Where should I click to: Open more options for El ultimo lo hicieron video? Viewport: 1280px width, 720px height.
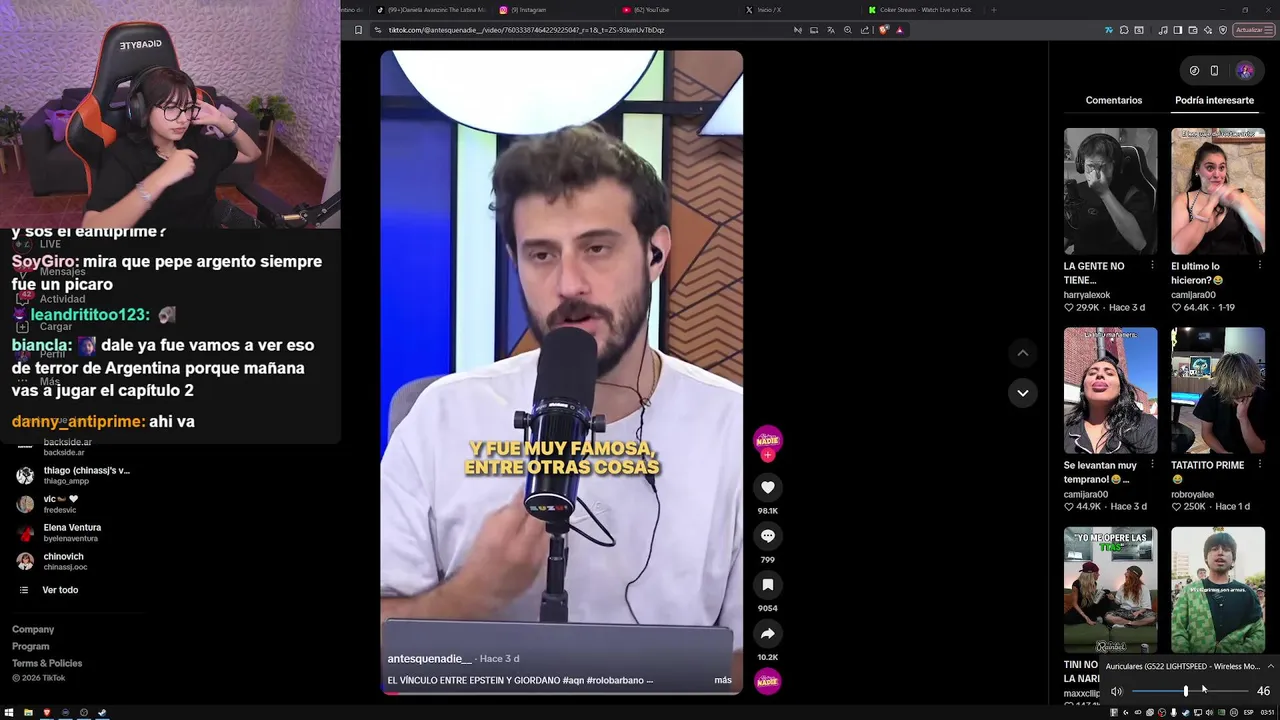tap(1259, 266)
